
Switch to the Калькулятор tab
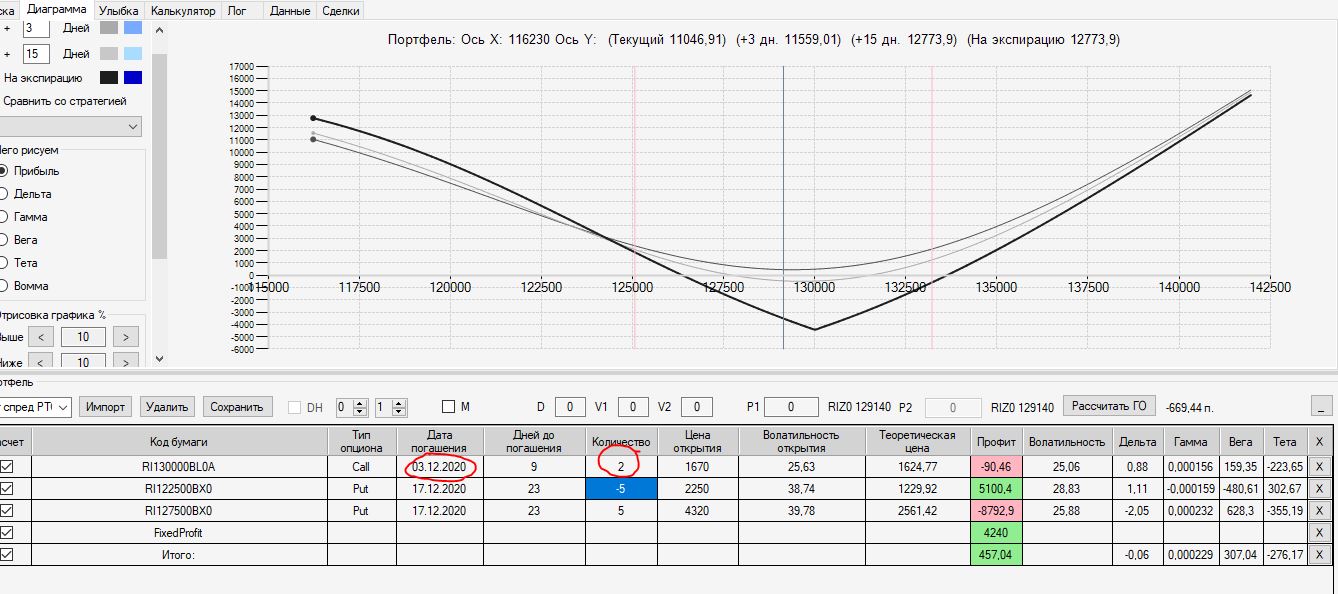182,11
